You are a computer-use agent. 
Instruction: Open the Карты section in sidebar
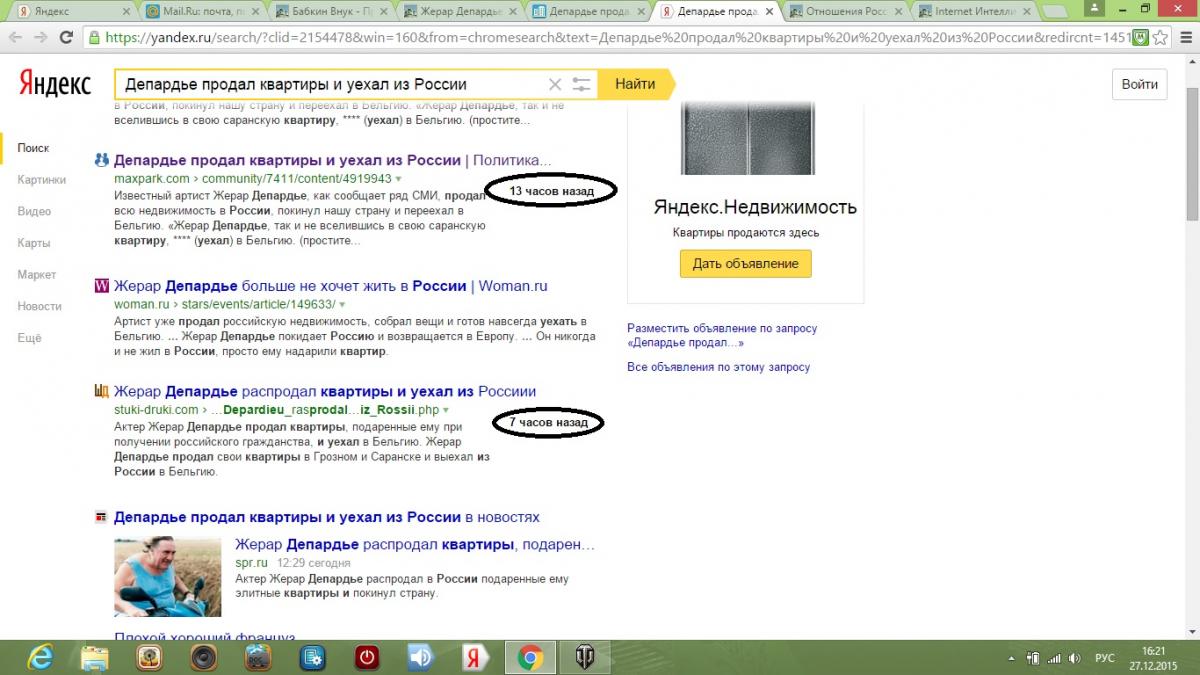(33, 243)
